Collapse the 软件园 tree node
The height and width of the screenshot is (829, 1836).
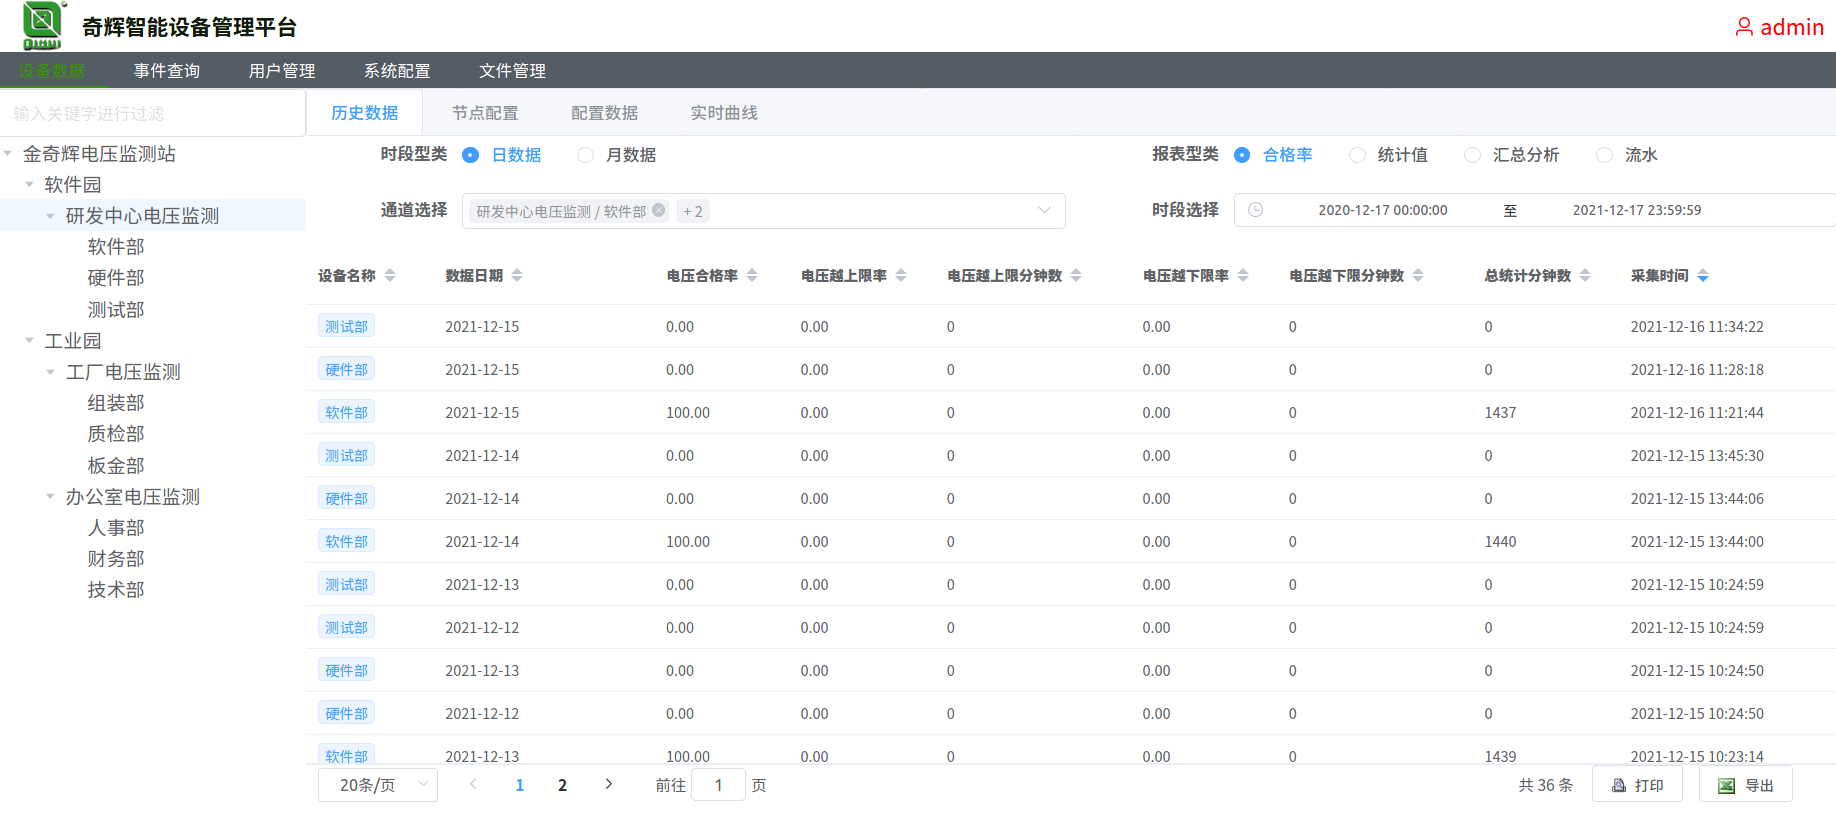29,185
